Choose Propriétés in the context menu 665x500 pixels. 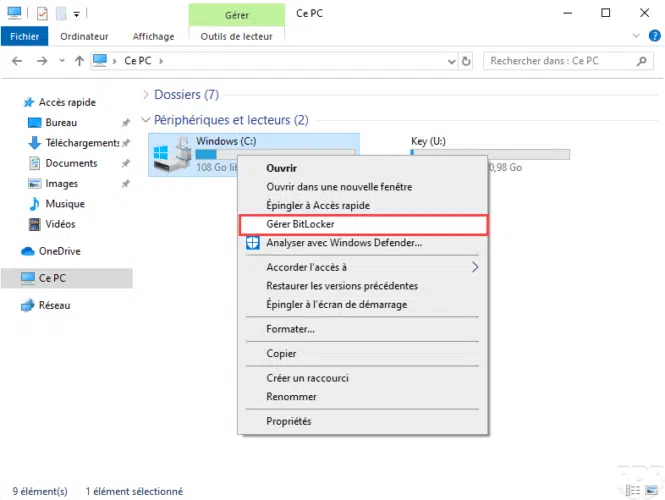tap(289, 422)
